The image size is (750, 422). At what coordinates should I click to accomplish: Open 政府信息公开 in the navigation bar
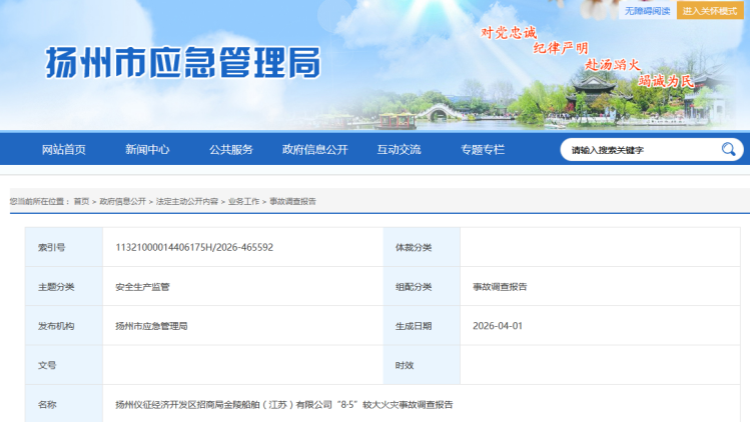315,150
